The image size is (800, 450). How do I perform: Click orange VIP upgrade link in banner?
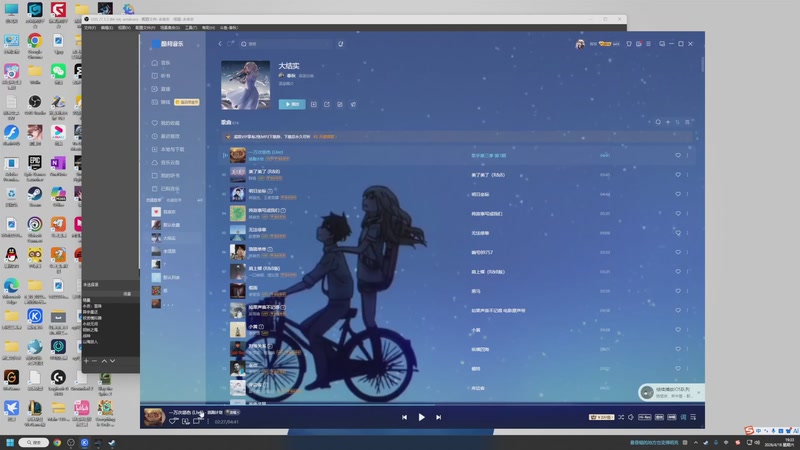coord(324,137)
